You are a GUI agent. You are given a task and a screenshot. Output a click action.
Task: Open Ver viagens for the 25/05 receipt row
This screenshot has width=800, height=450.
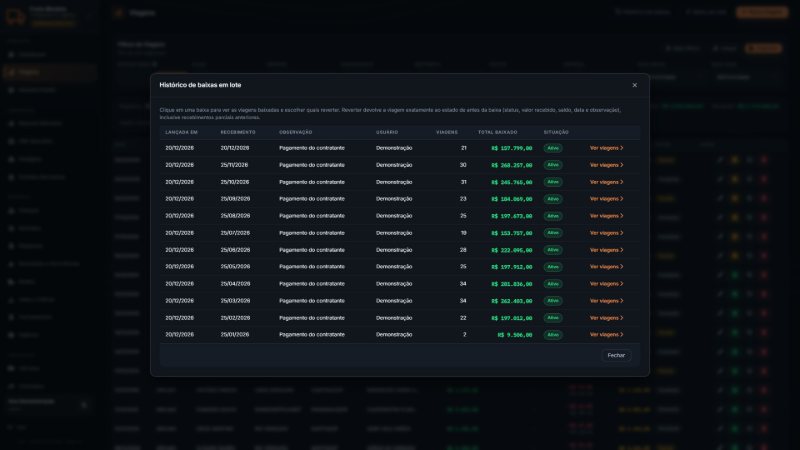(607, 267)
